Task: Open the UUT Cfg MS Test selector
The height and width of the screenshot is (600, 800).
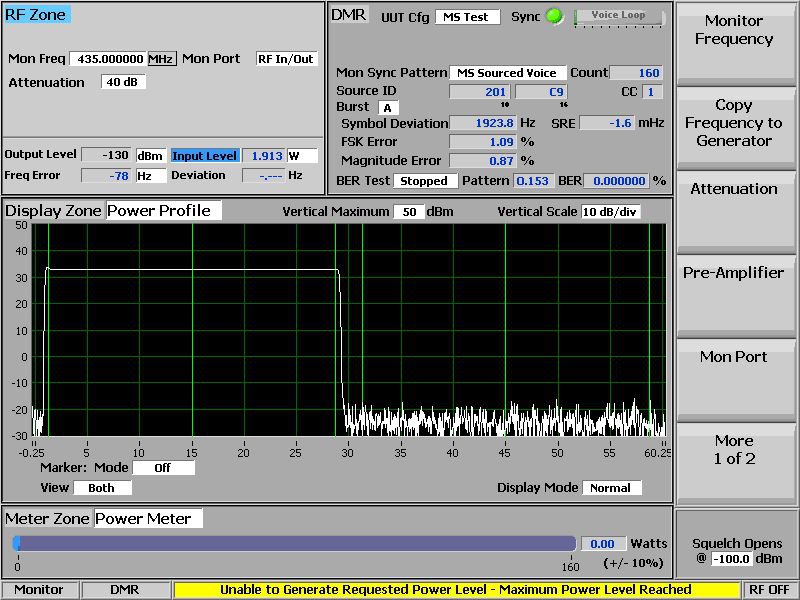Action: click(467, 17)
